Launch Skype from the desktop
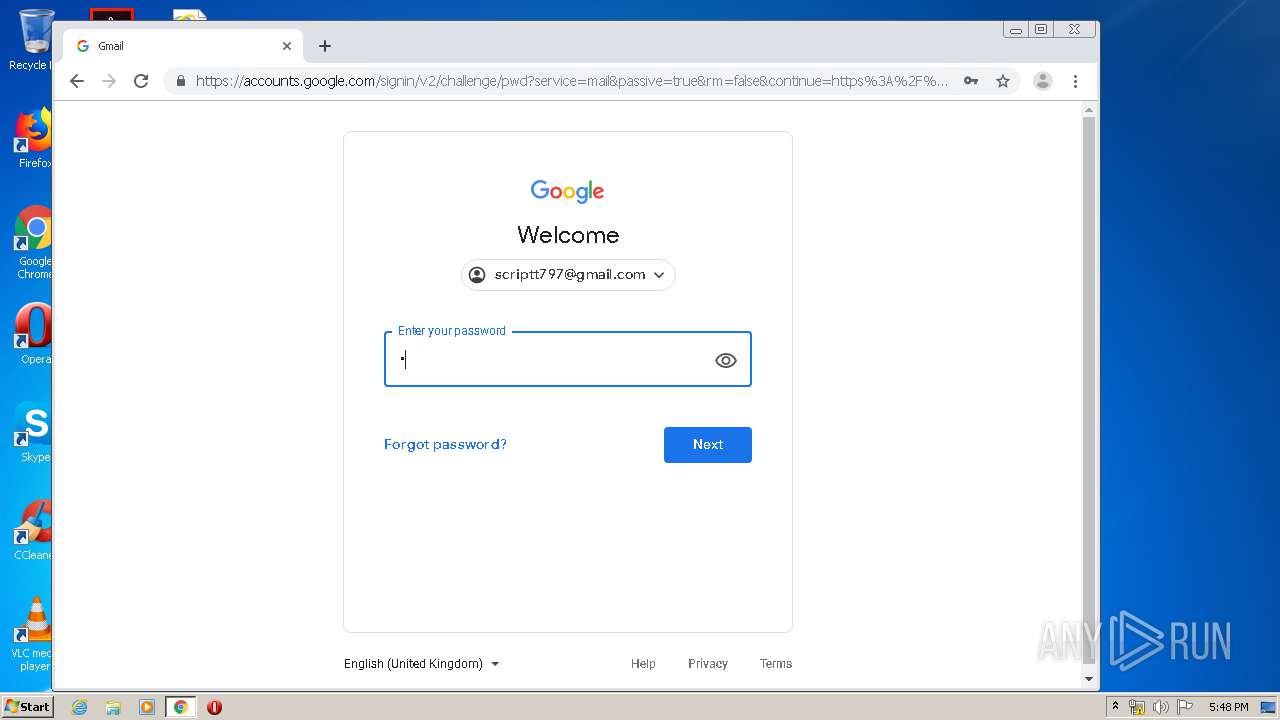1280x720 pixels. click(x=33, y=432)
